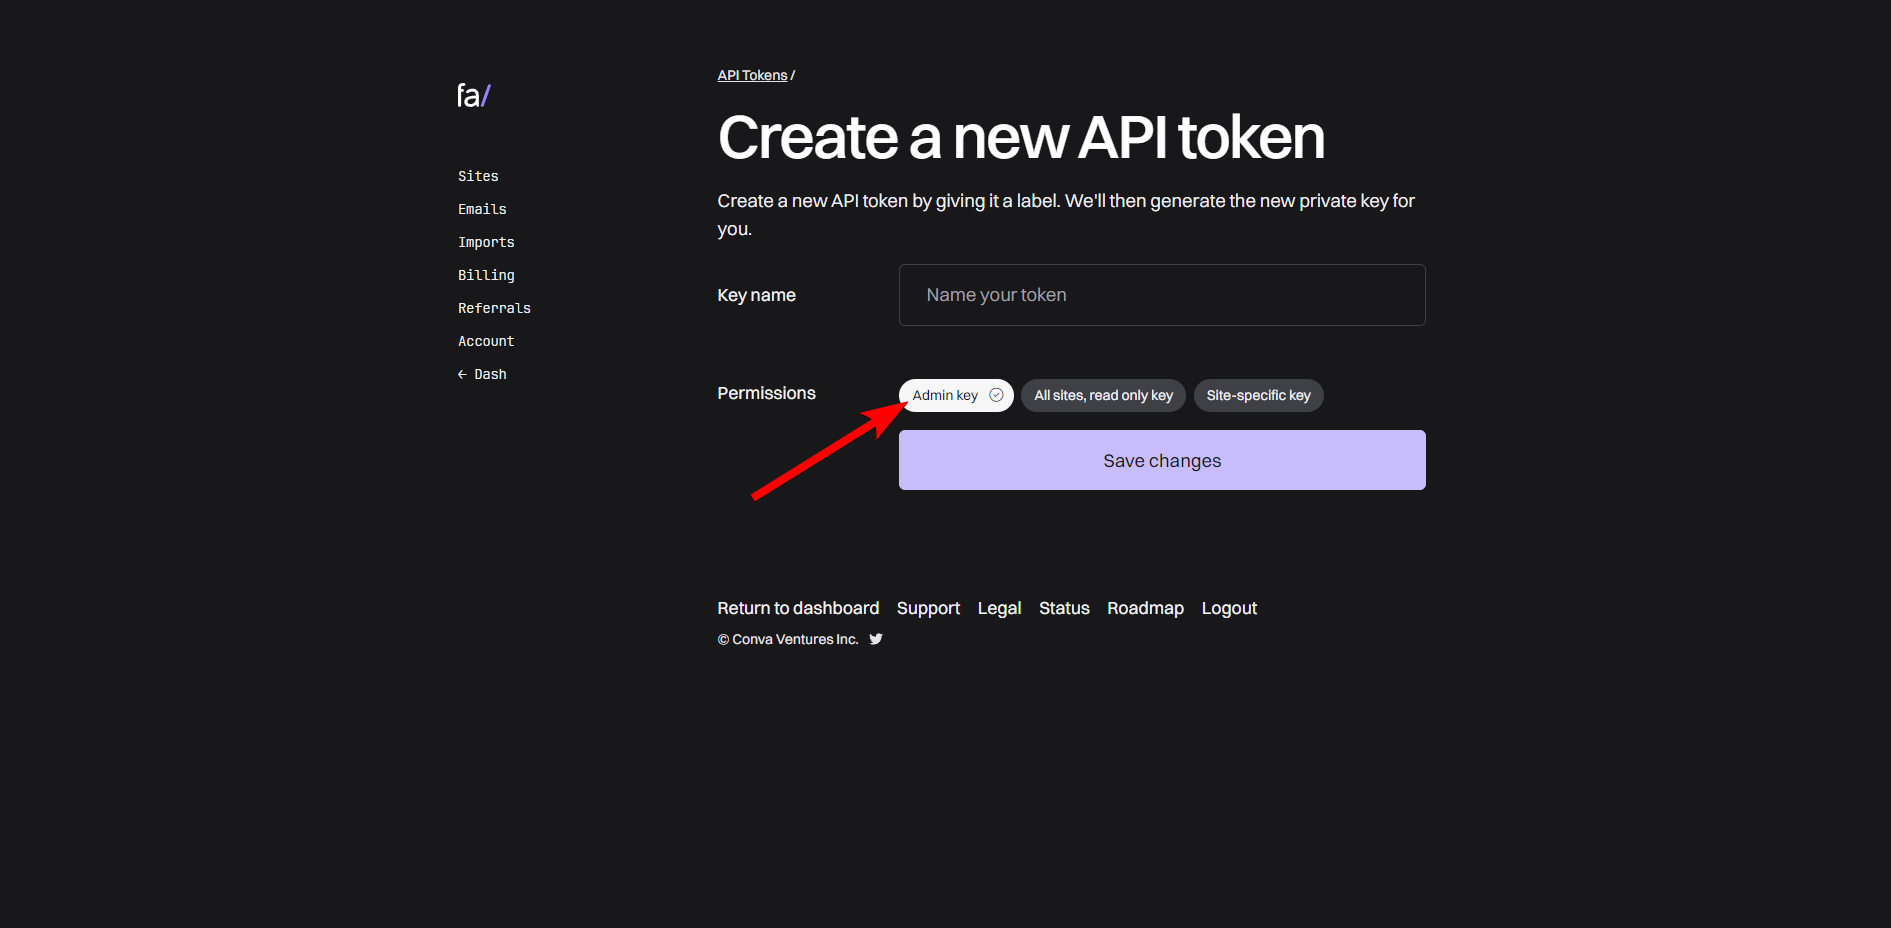Open the "API Tokens" breadcrumb link
The image size is (1891, 928).
751,74
